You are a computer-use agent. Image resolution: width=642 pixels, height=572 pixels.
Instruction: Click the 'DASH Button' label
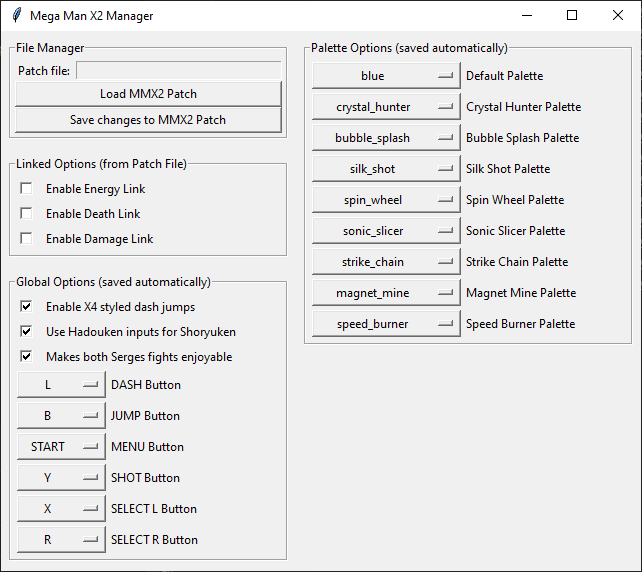(x=146, y=385)
